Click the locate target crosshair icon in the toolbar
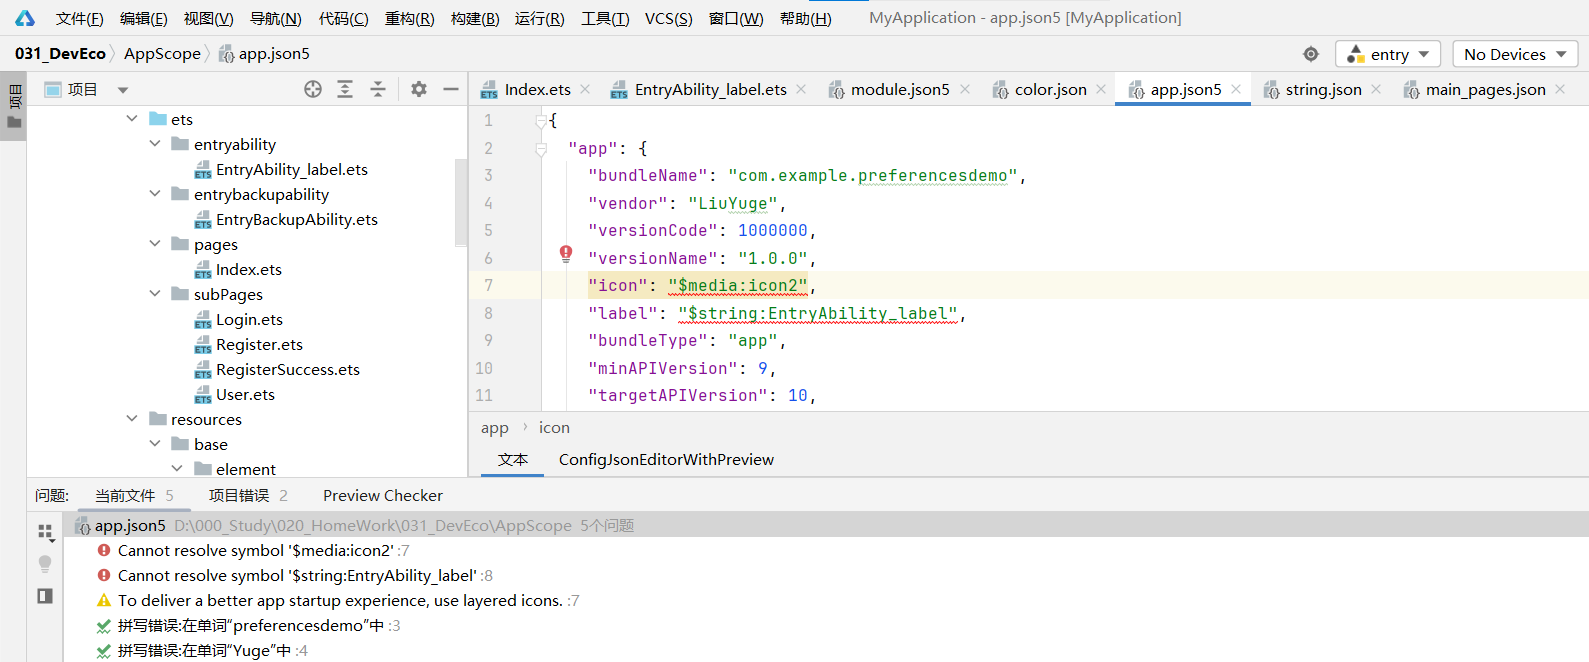 [x=1311, y=54]
